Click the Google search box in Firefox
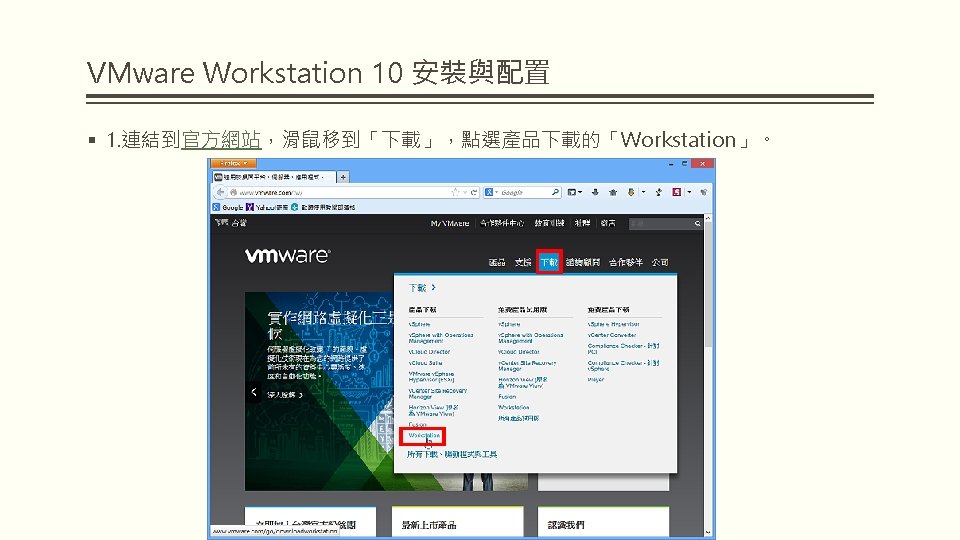The width and height of the screenshot is (960, 540). click(524, 192)
